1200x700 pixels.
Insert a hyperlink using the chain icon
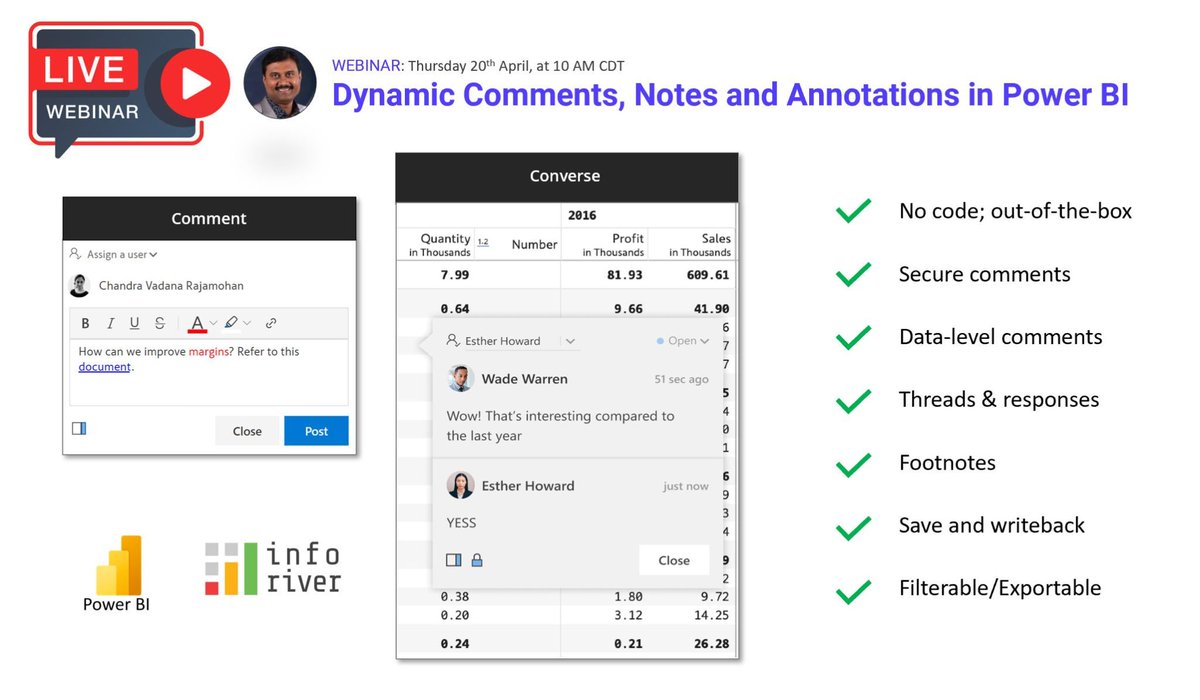(x=271, y=323)
